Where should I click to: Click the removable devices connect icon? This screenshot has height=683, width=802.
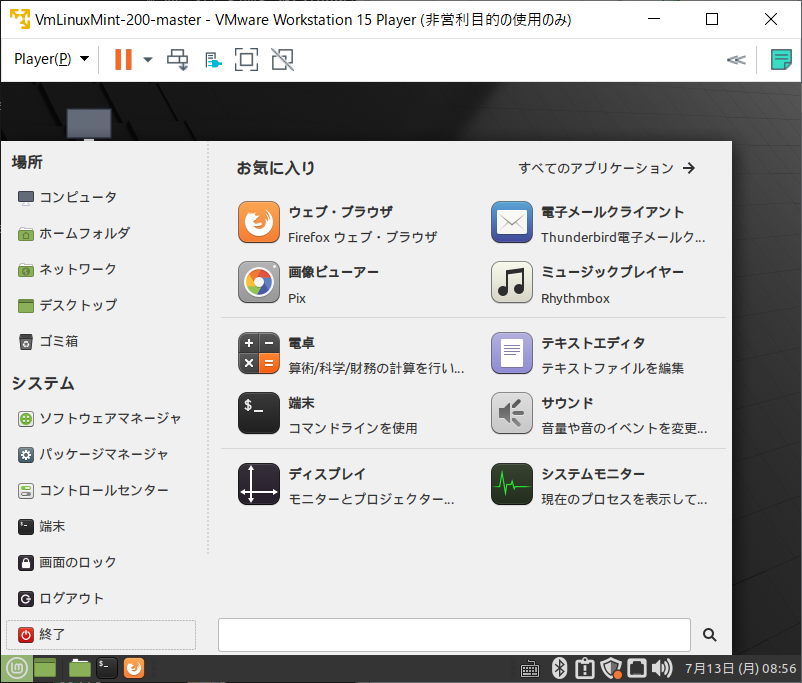coord(213,60)
